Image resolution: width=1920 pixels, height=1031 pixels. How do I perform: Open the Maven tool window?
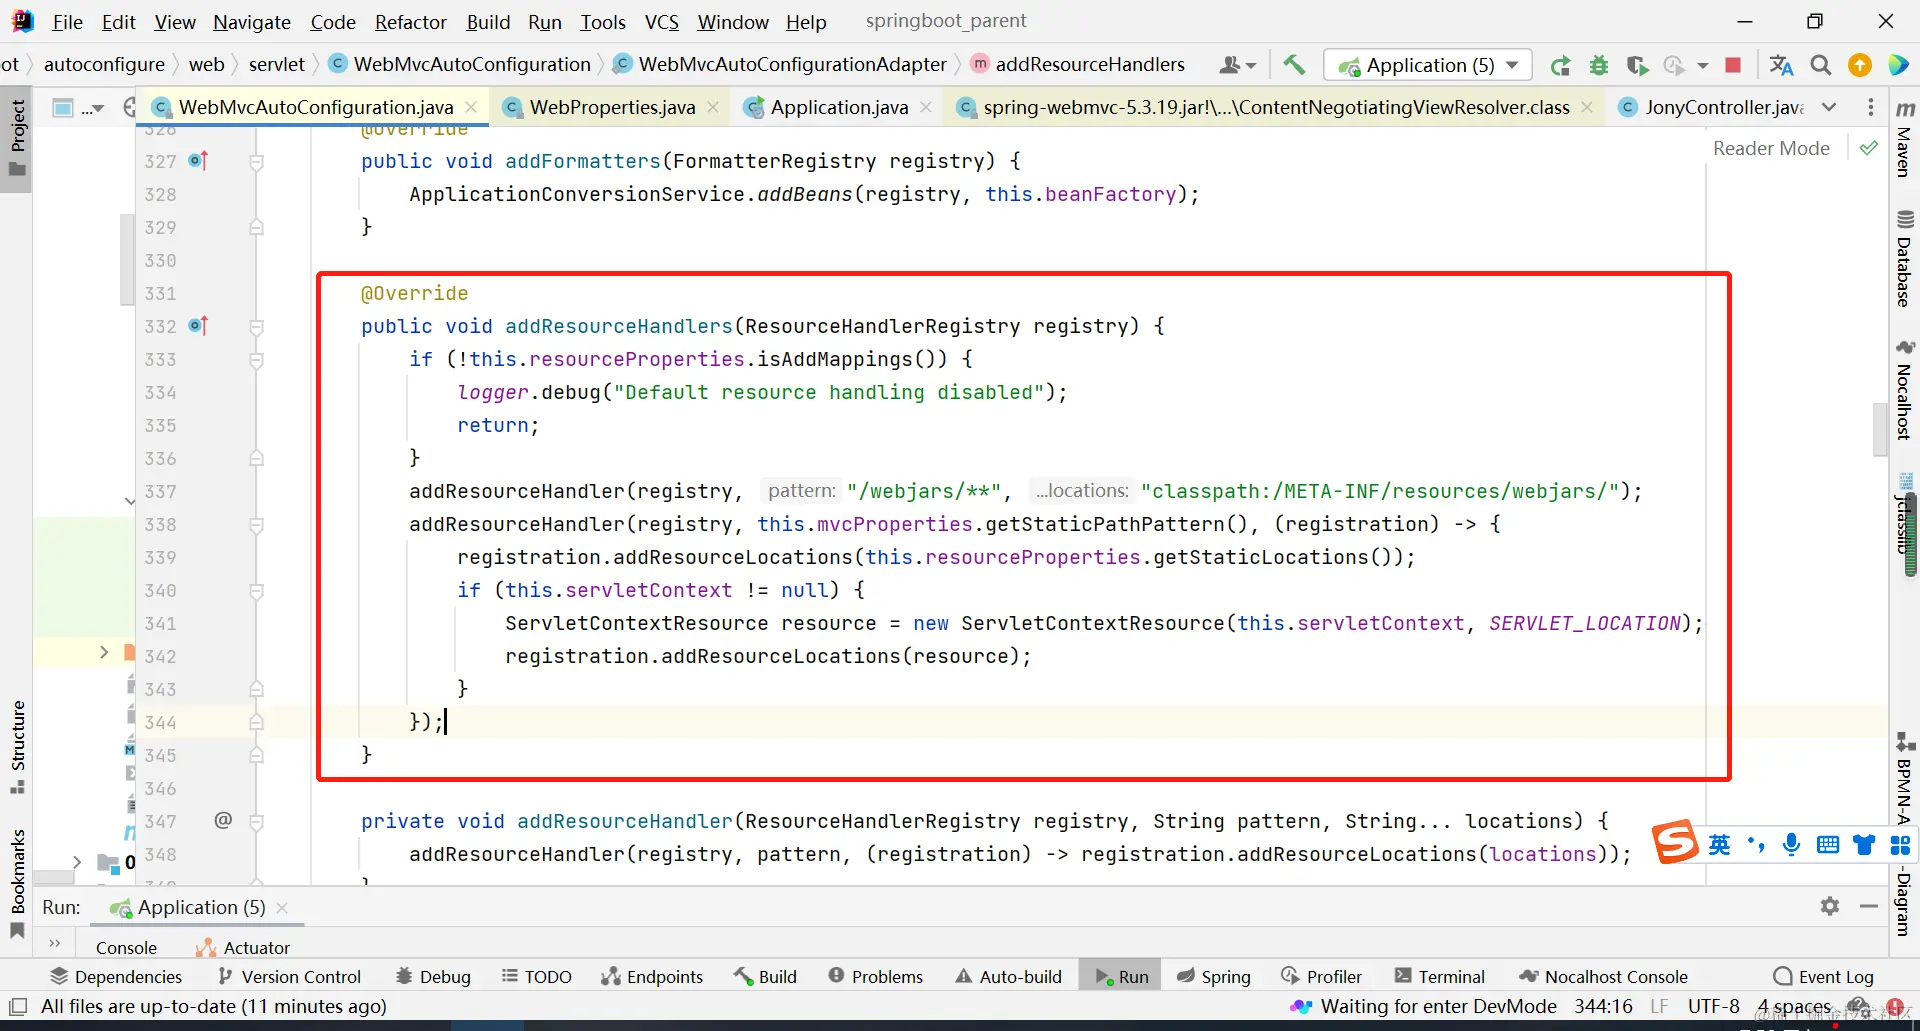point(1905,140)
